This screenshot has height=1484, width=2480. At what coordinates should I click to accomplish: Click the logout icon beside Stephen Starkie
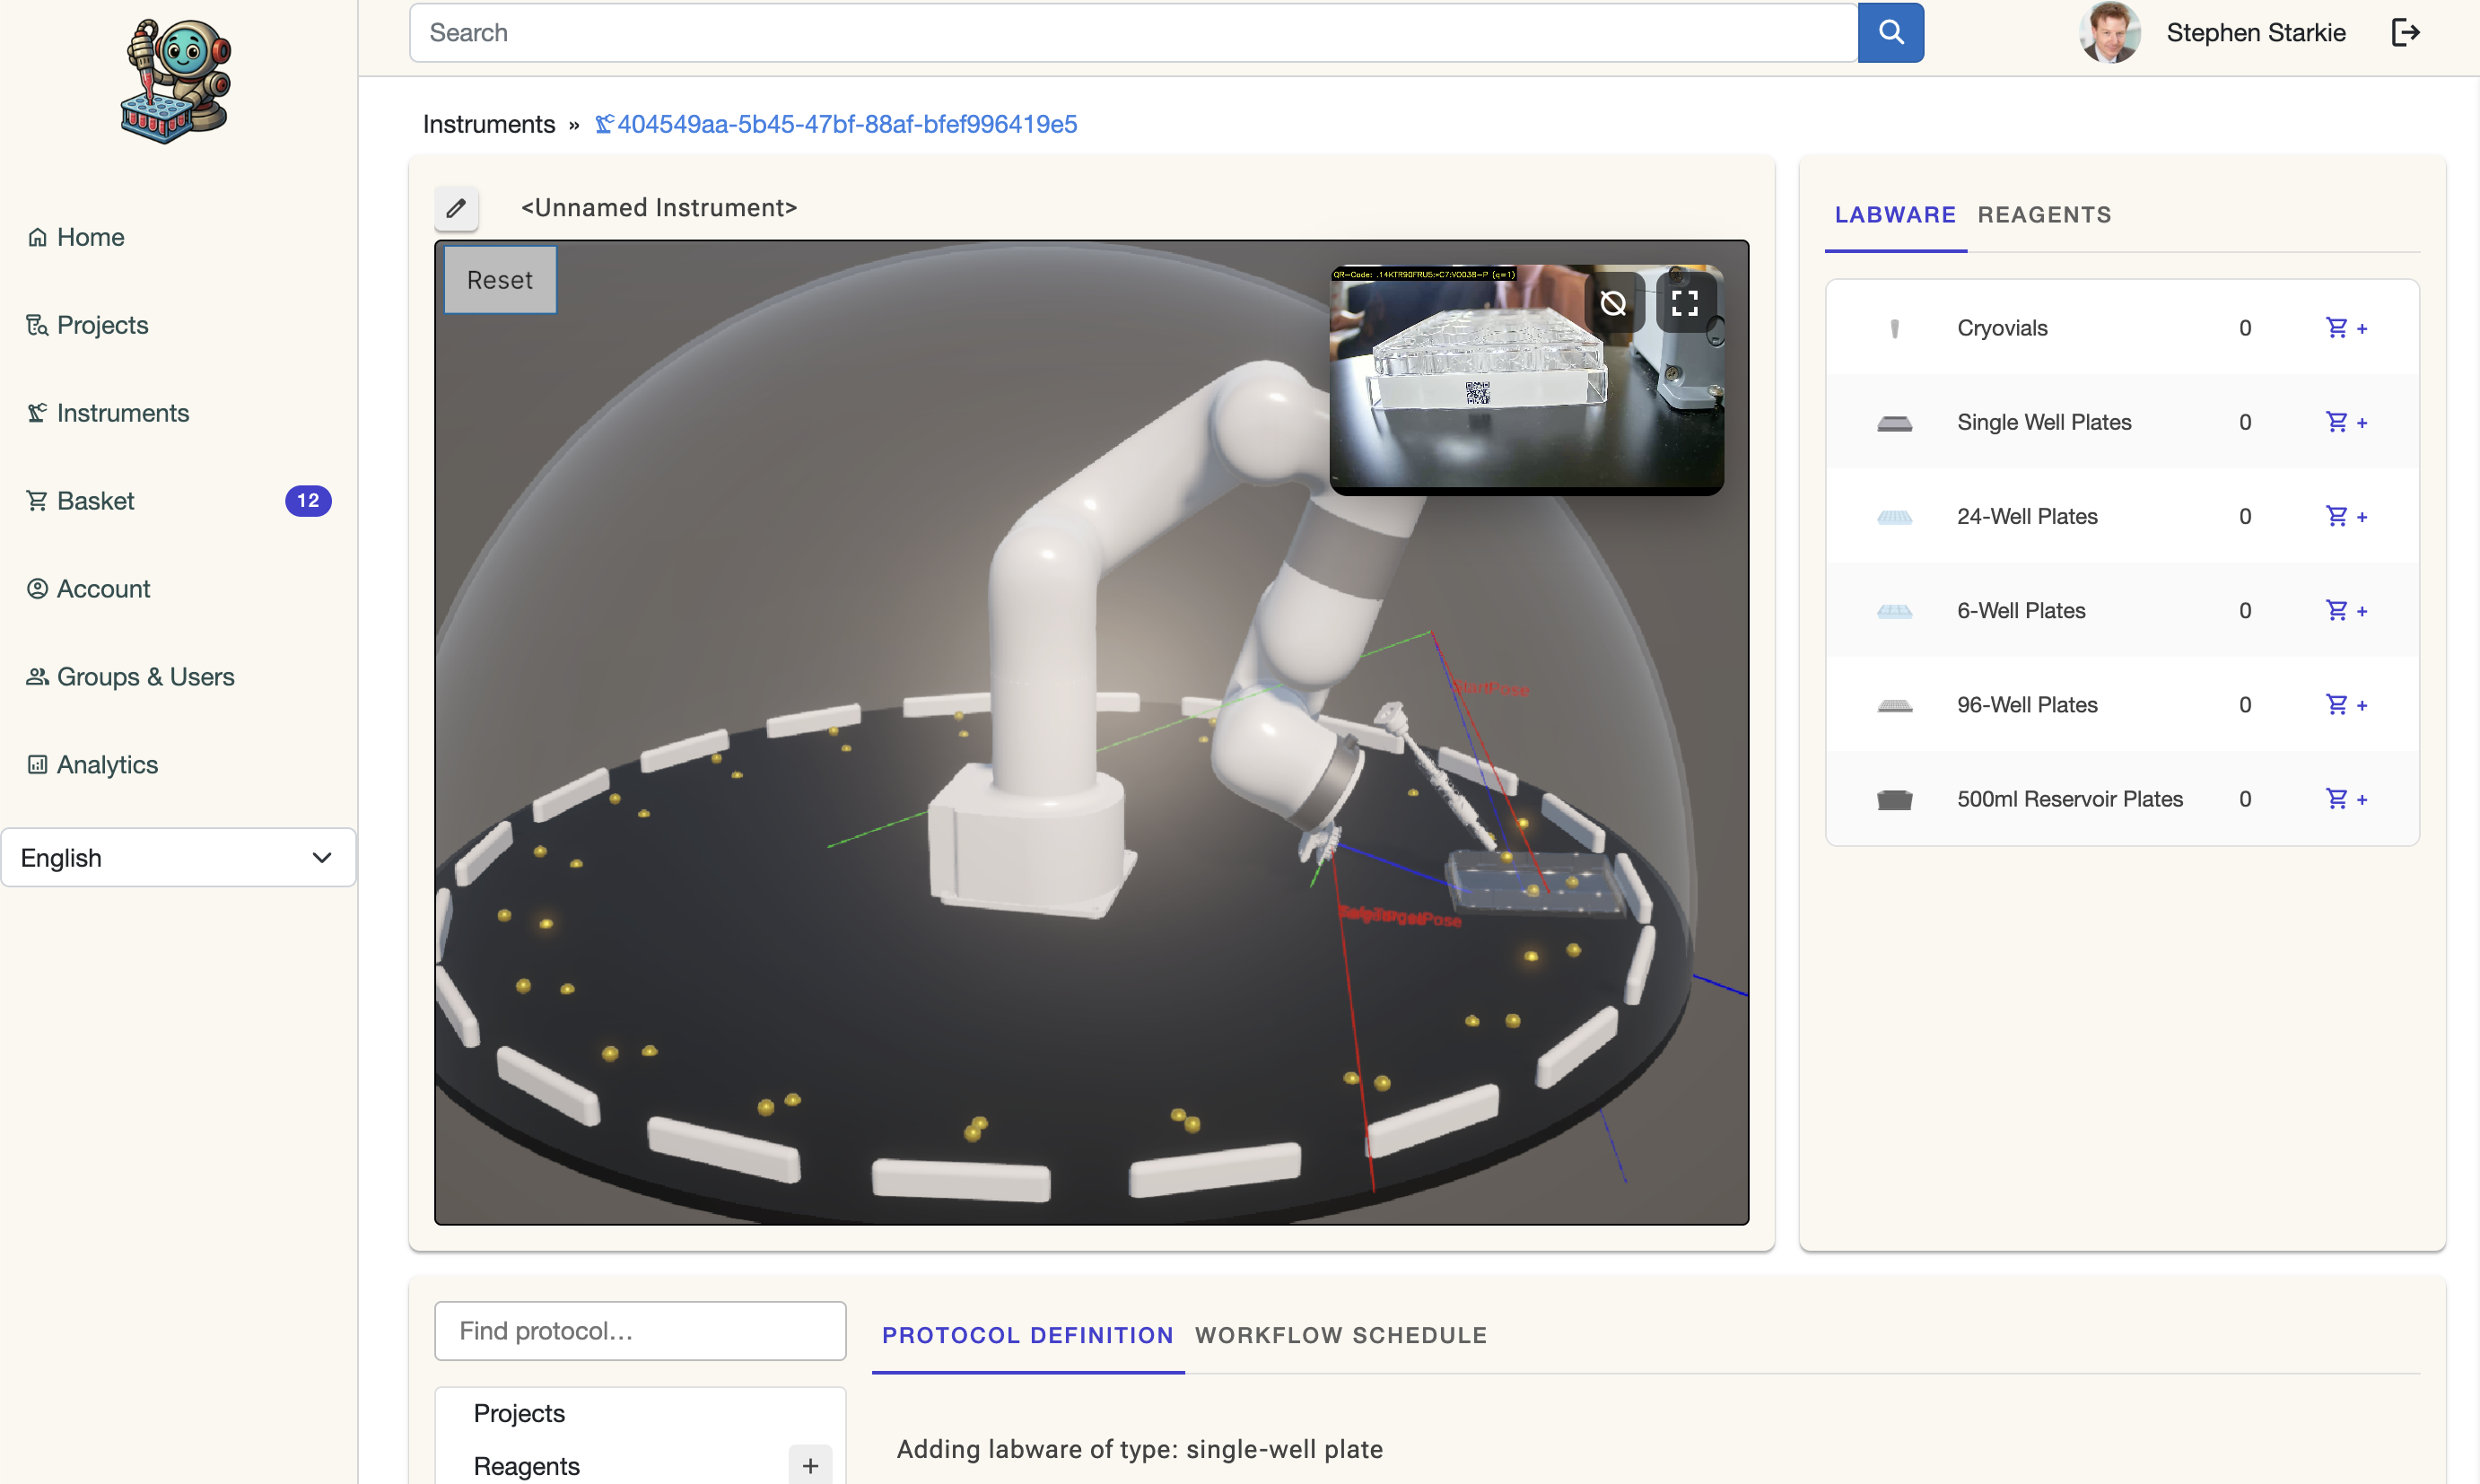pos(2404,32)
